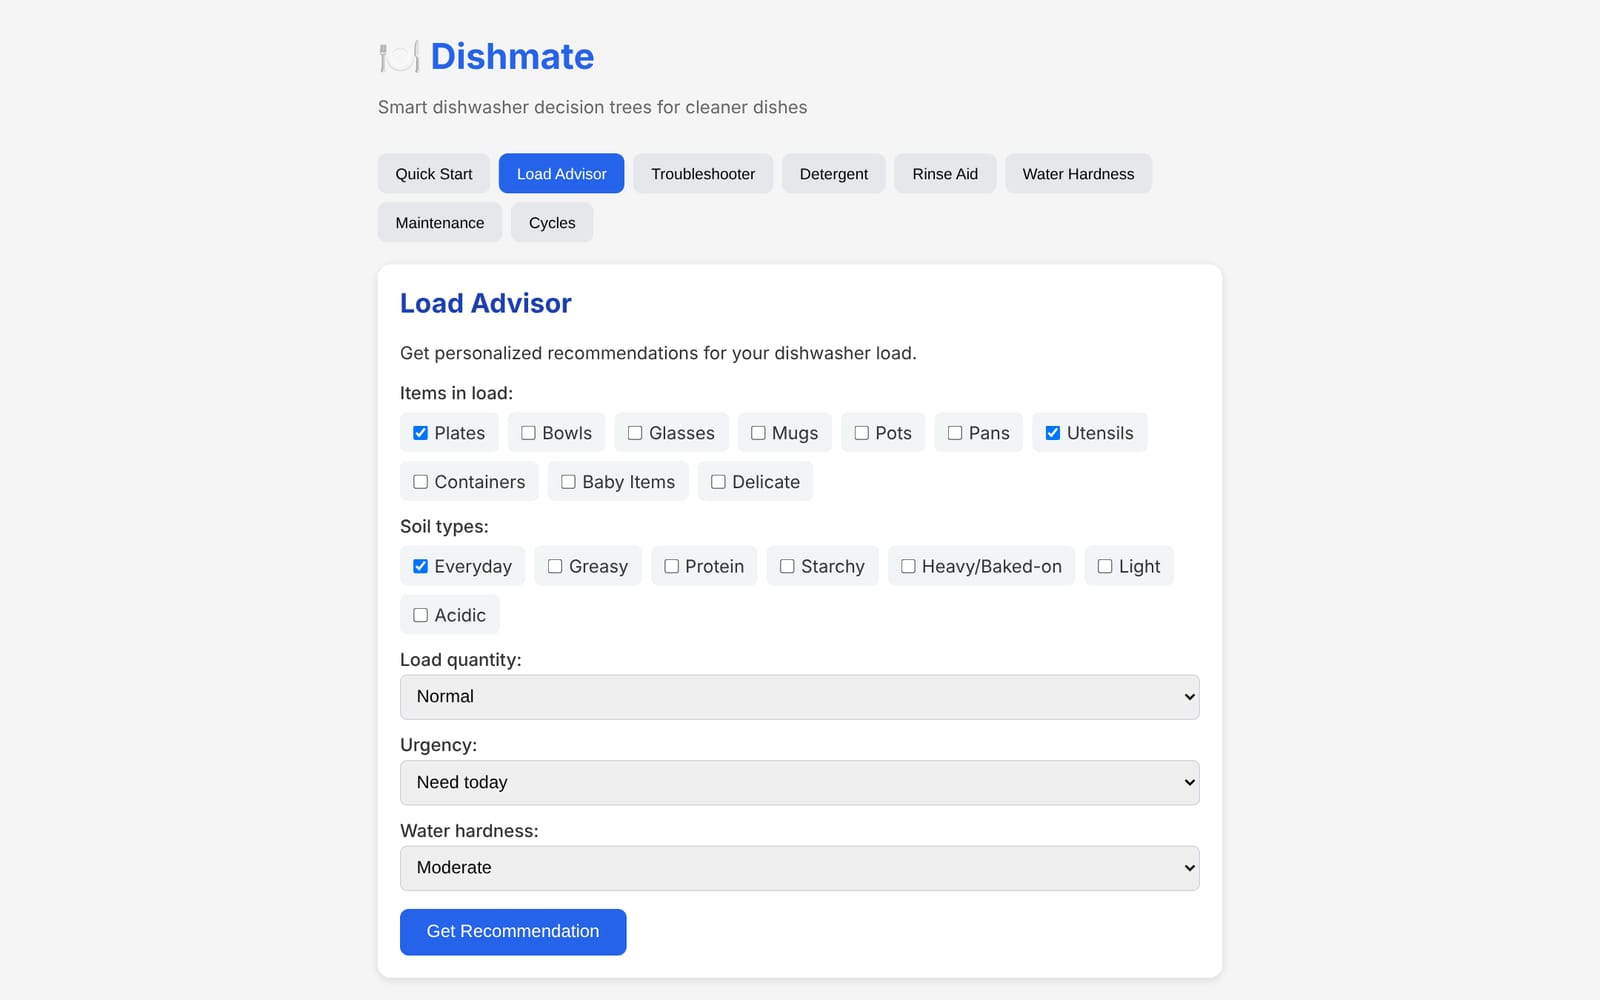Uncheck the Utensils checkbox
This screenshot has width=1600, height=1000.
[1053, 433]
